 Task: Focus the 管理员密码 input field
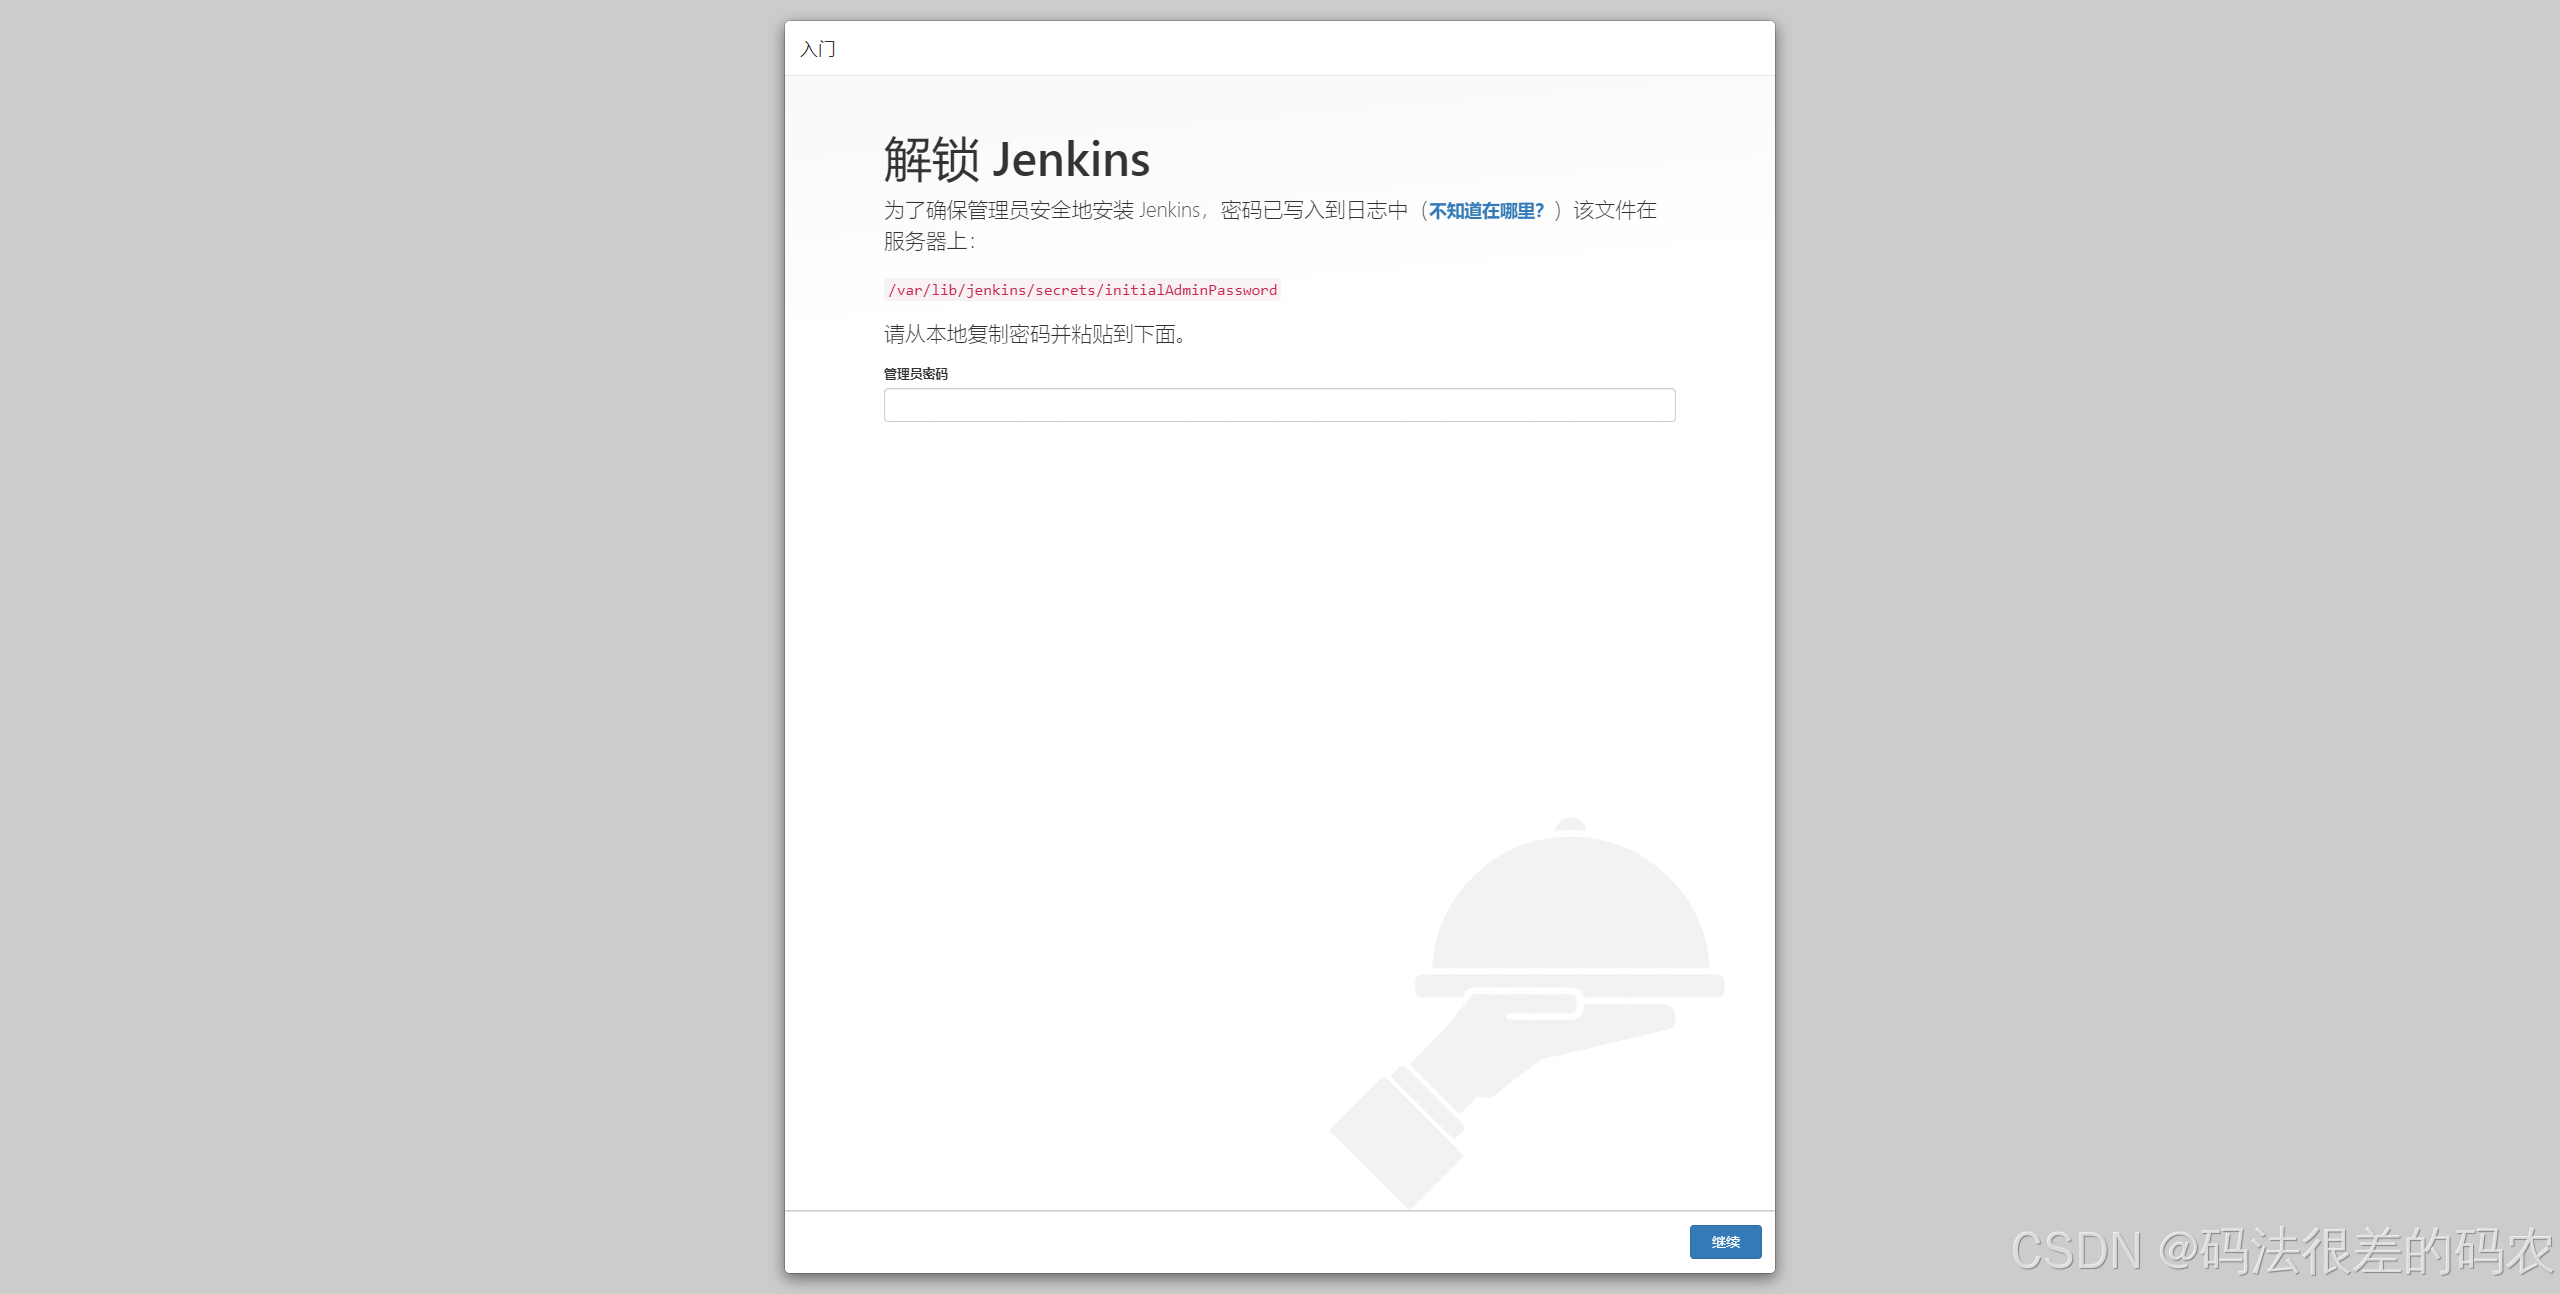[x=1279, y=405]
